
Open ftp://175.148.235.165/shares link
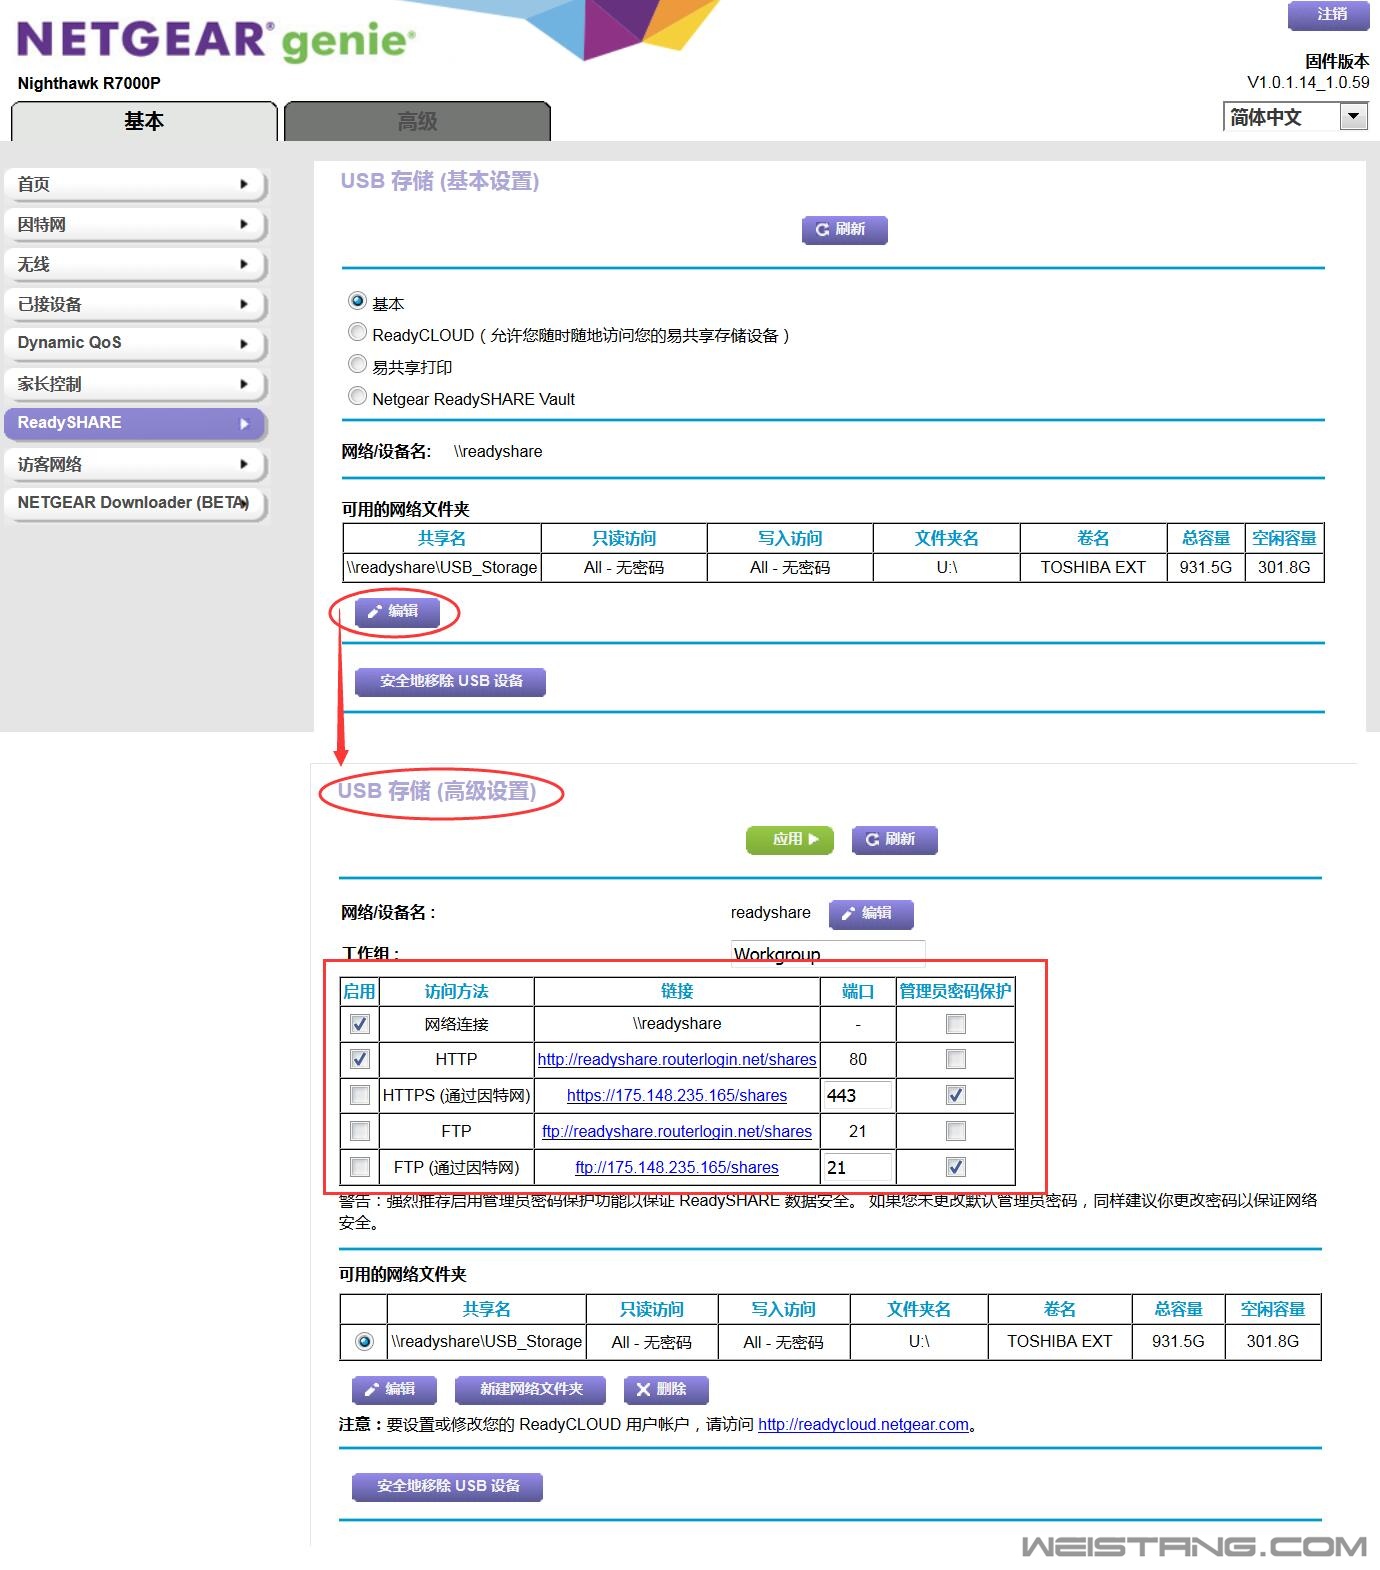pyautogui.click(x=677, y=1167)
